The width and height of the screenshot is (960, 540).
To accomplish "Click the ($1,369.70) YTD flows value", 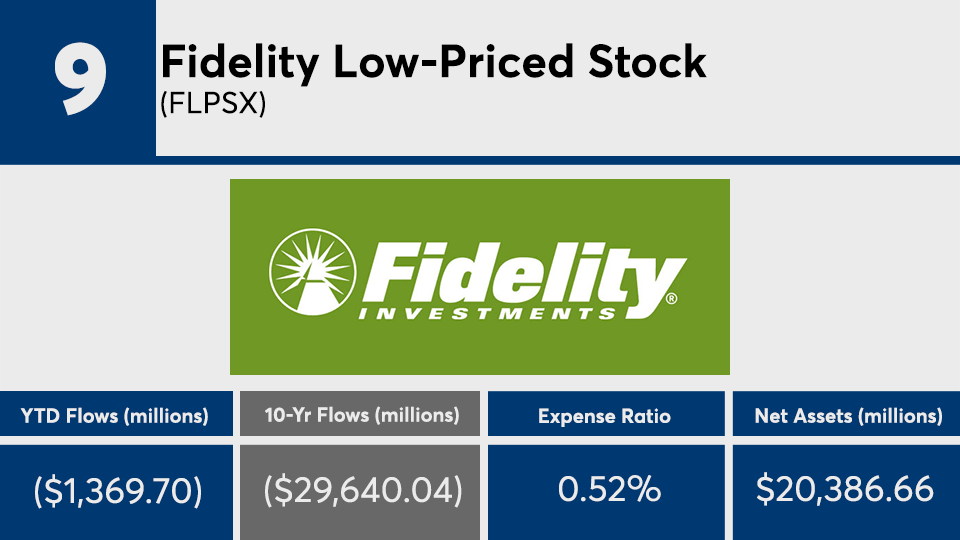I will tap(114, 489).
